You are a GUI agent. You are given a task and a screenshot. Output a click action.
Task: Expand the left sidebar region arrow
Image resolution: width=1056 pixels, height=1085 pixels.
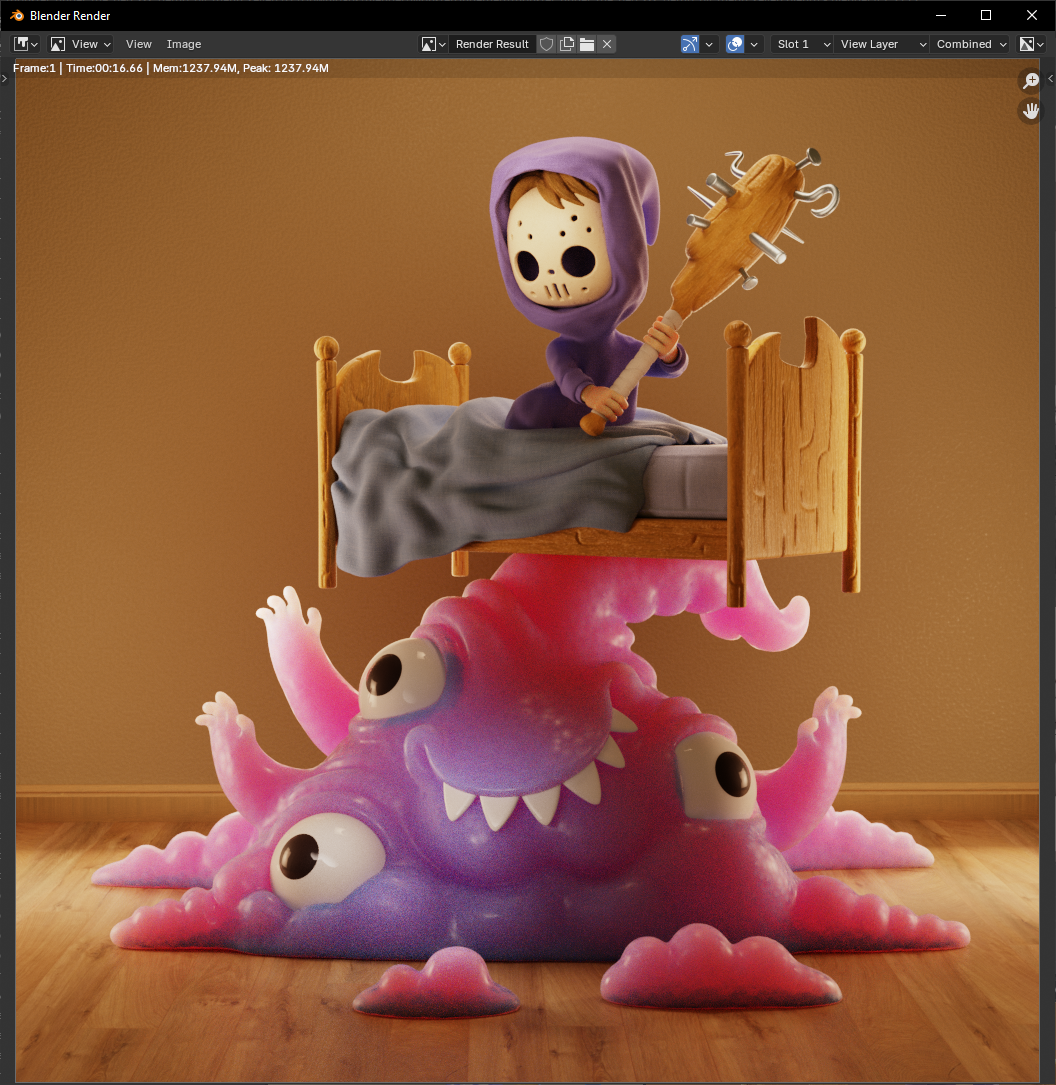5,79
